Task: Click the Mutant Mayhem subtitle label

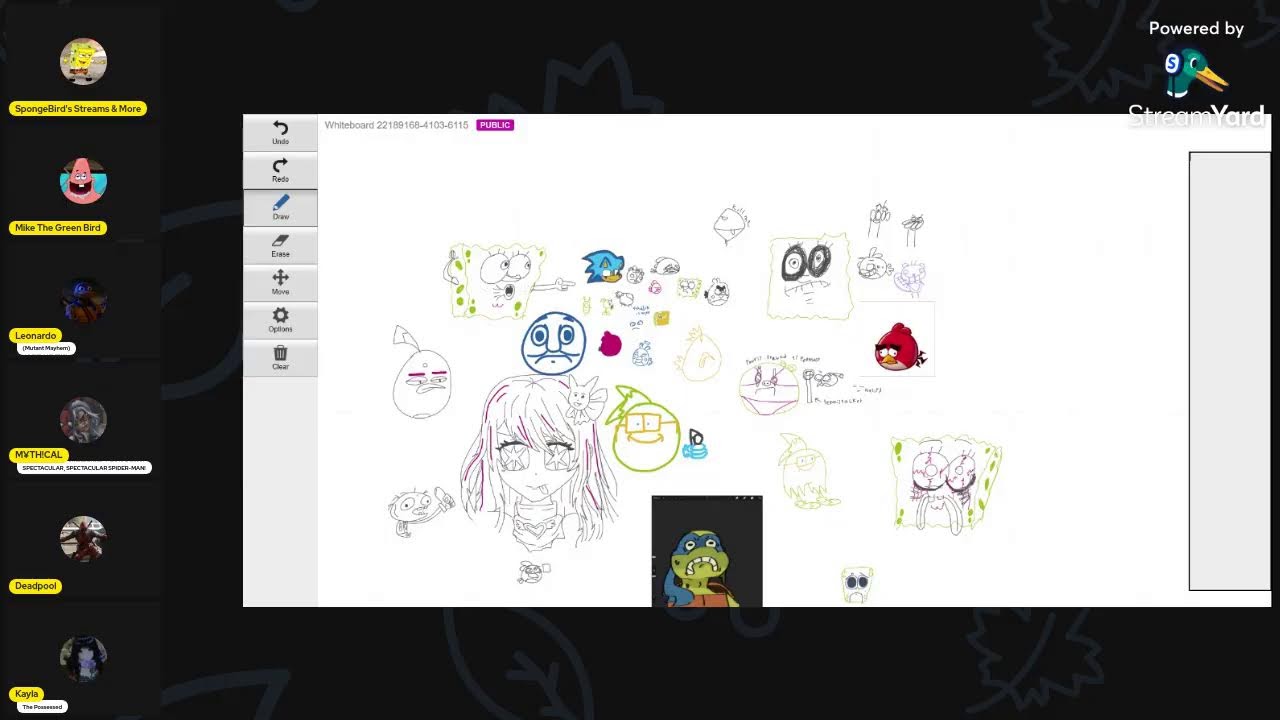Action: (x=46, y=348)
